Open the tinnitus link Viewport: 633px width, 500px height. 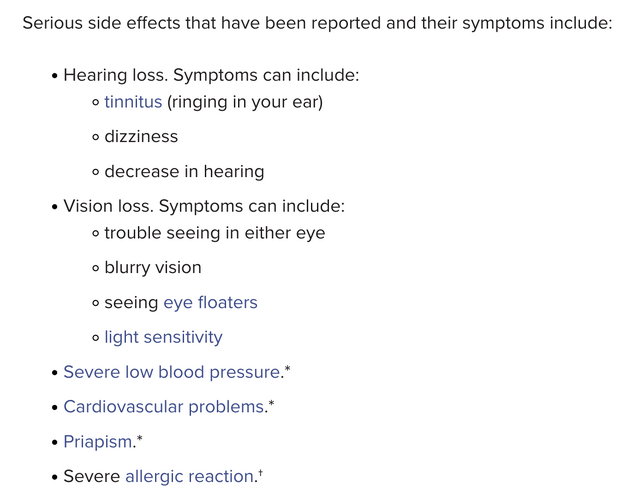133,102
